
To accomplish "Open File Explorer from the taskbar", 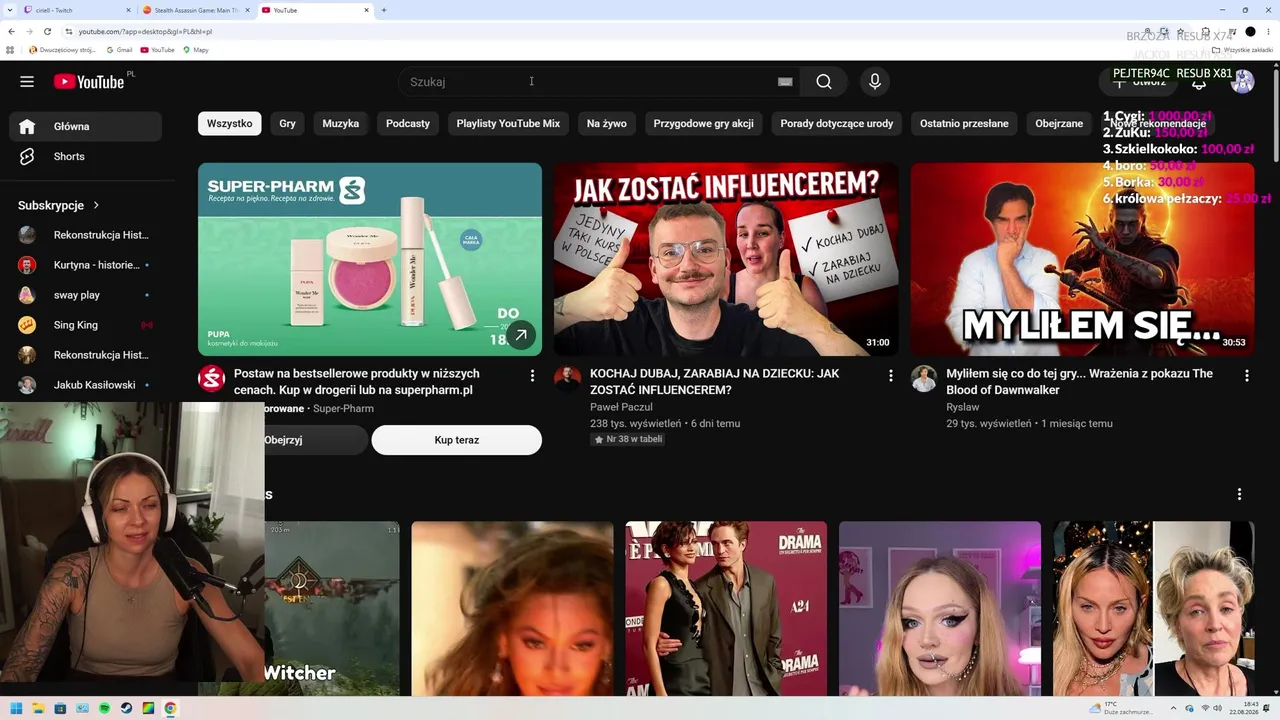I will [37, 708].
